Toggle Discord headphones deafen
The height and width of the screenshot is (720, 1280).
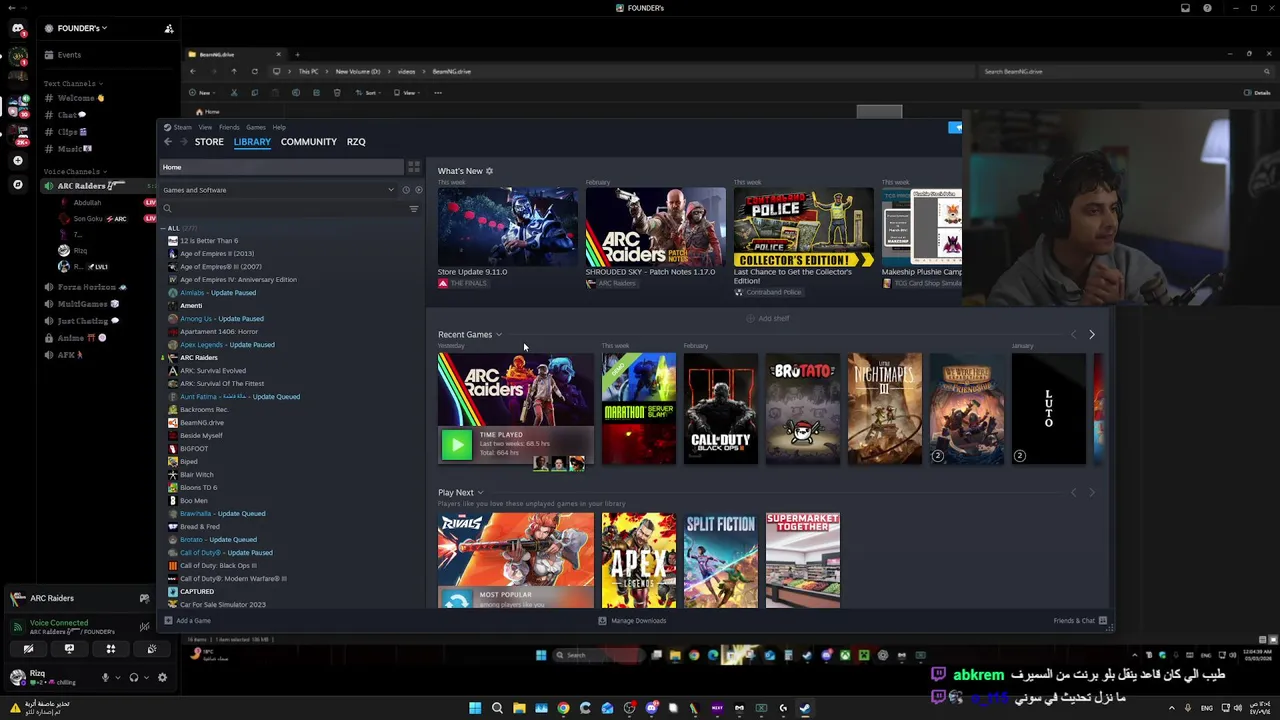[x=133, y=677]
